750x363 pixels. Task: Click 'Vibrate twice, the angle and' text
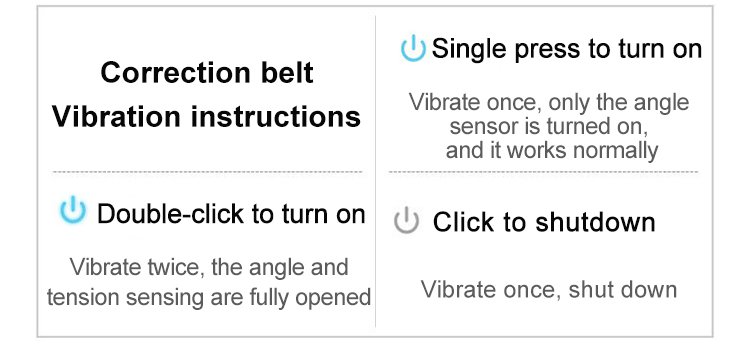209,267
